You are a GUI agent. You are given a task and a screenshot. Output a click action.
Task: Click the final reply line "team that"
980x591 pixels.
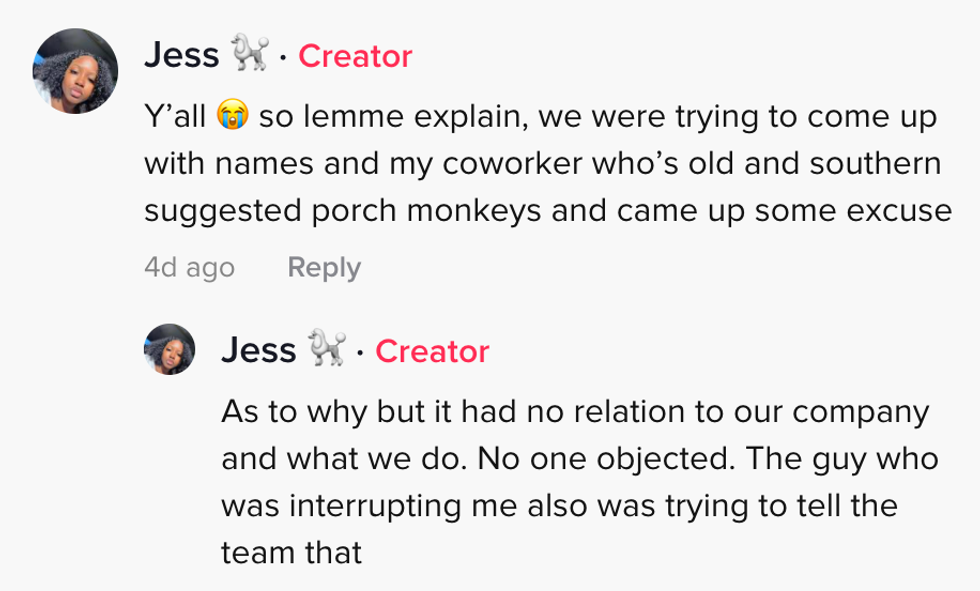(290, 552)
